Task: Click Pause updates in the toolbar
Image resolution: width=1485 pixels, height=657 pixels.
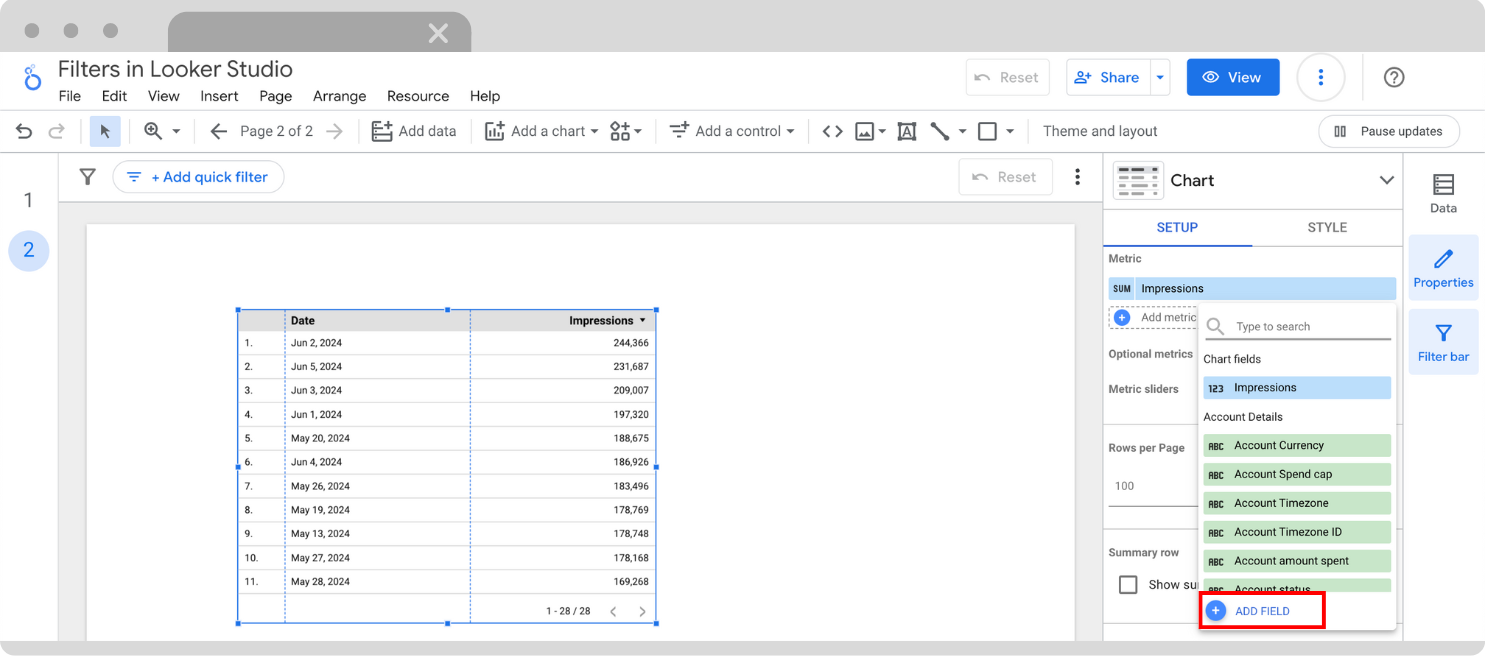Action: (x=1388, y=131)
